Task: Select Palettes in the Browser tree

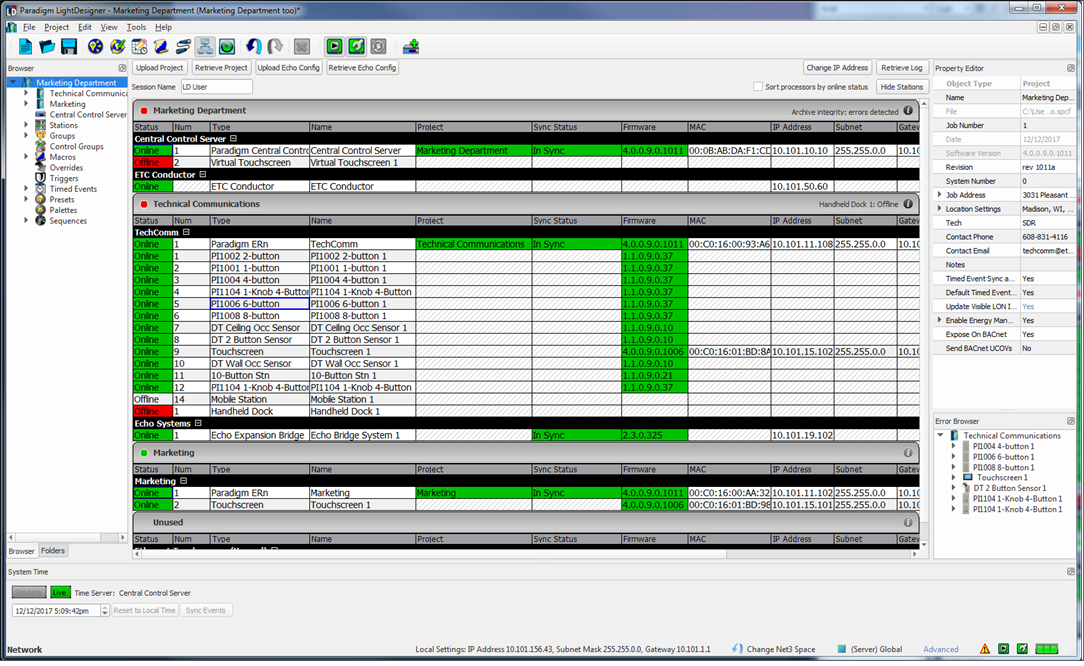Action: pos(63,210)
